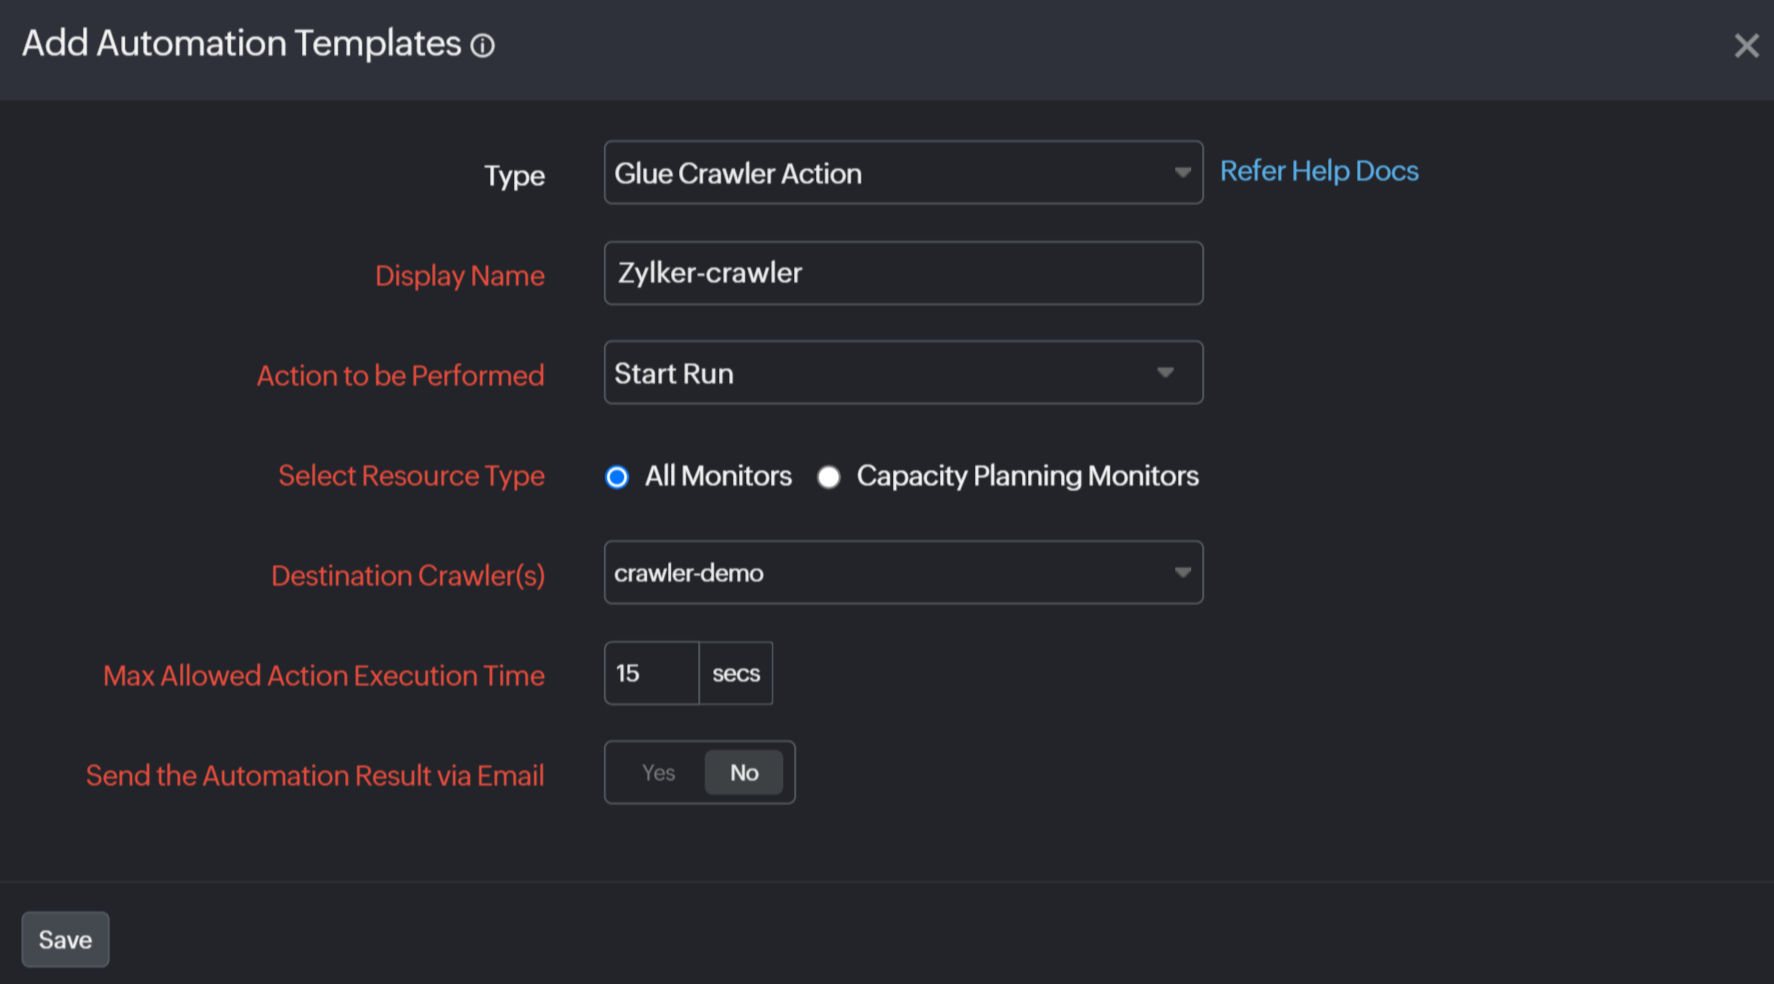Click the caret icon in the Start Run box

[1165, 373]
